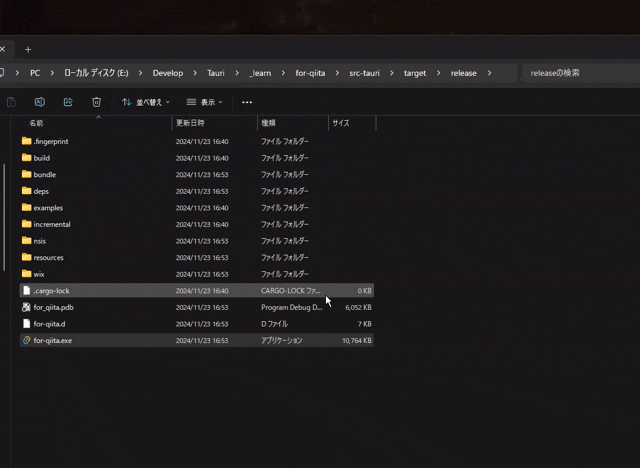This screenshot has width=640, height=468.
Task: Close the current Explorer tab
Action: pos(3,49)
